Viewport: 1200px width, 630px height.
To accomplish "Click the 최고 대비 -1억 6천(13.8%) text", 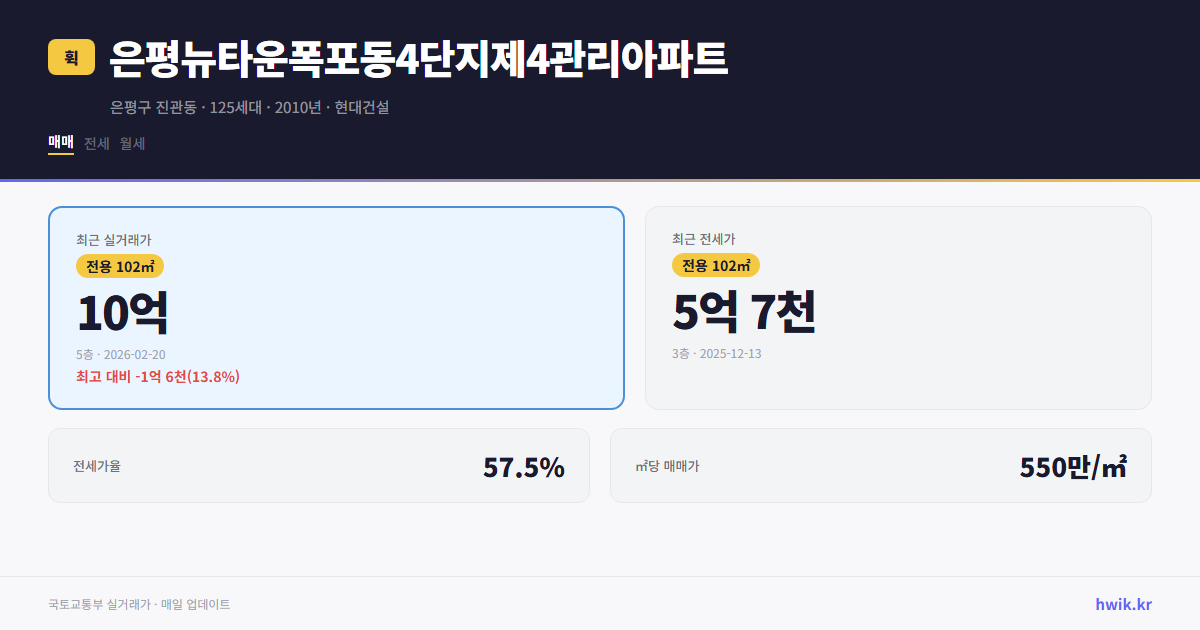I will (x=158, y=378).
